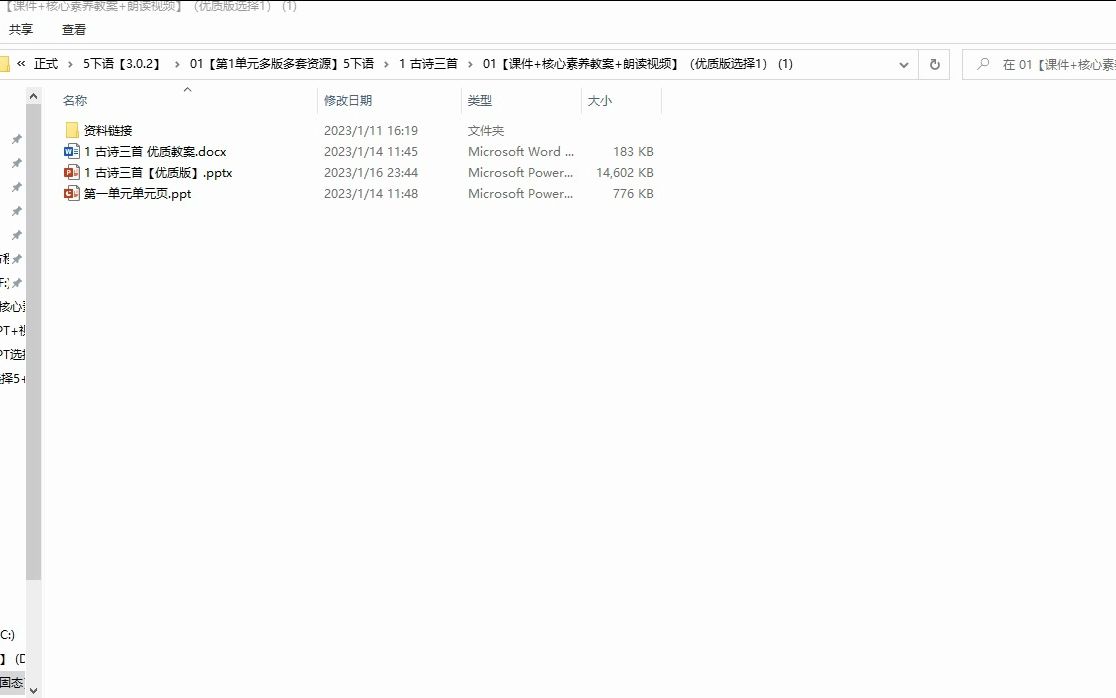Click the sidebar scrollbar on the left
1116x698 pixels.
[35, 300]
